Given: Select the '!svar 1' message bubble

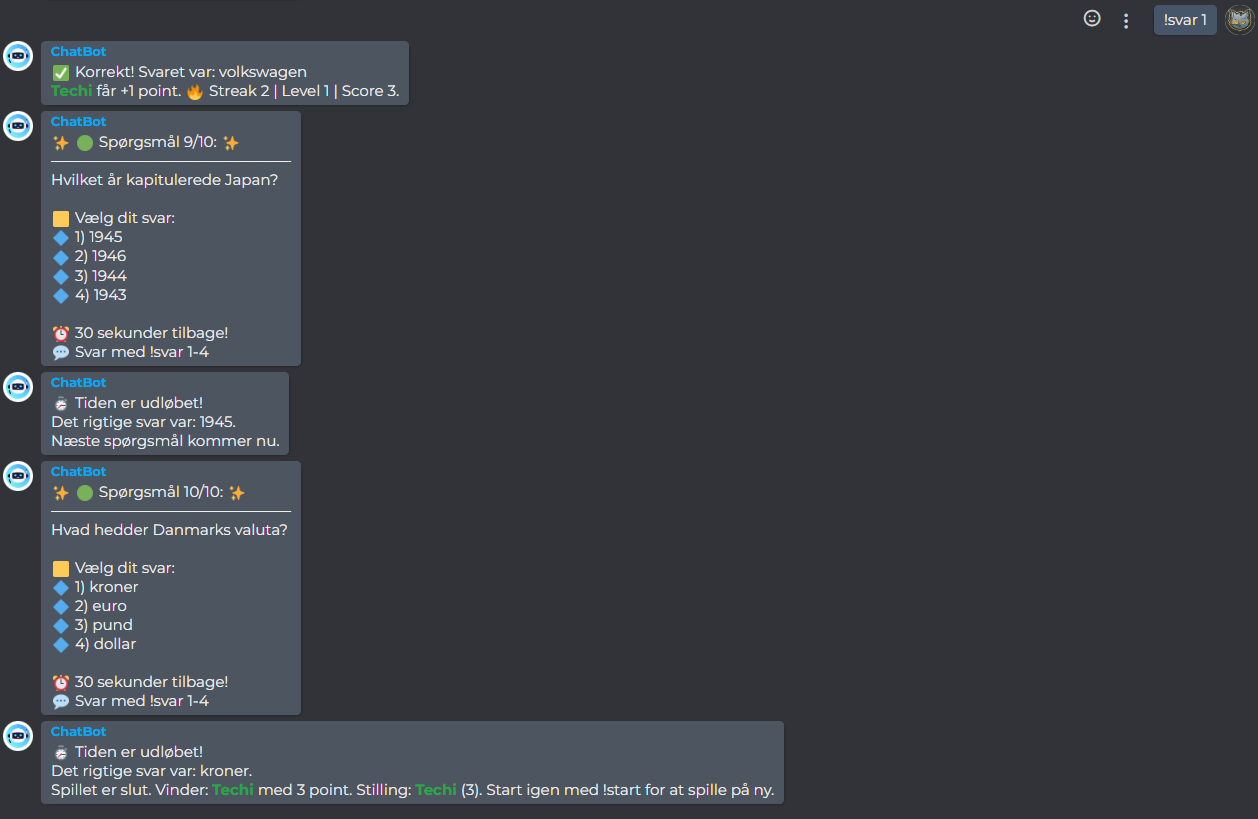Looking at the screenshot, I should pos(1185,20).
